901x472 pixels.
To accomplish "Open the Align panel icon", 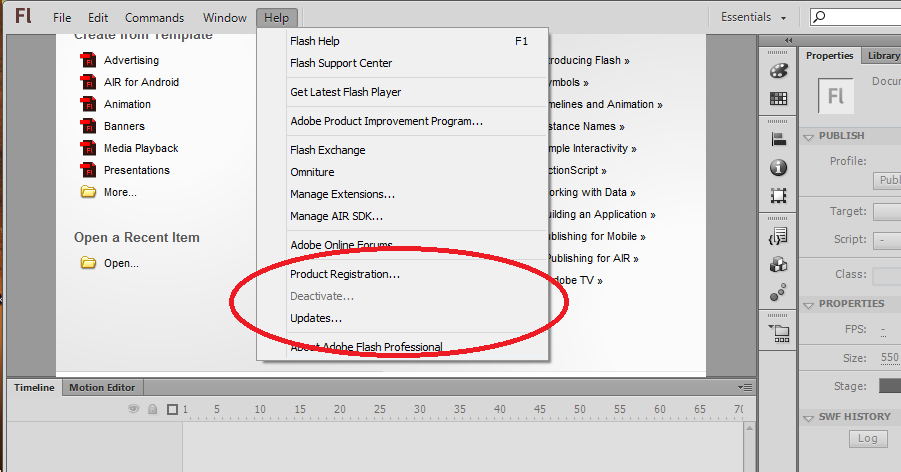I will point(779,139).
